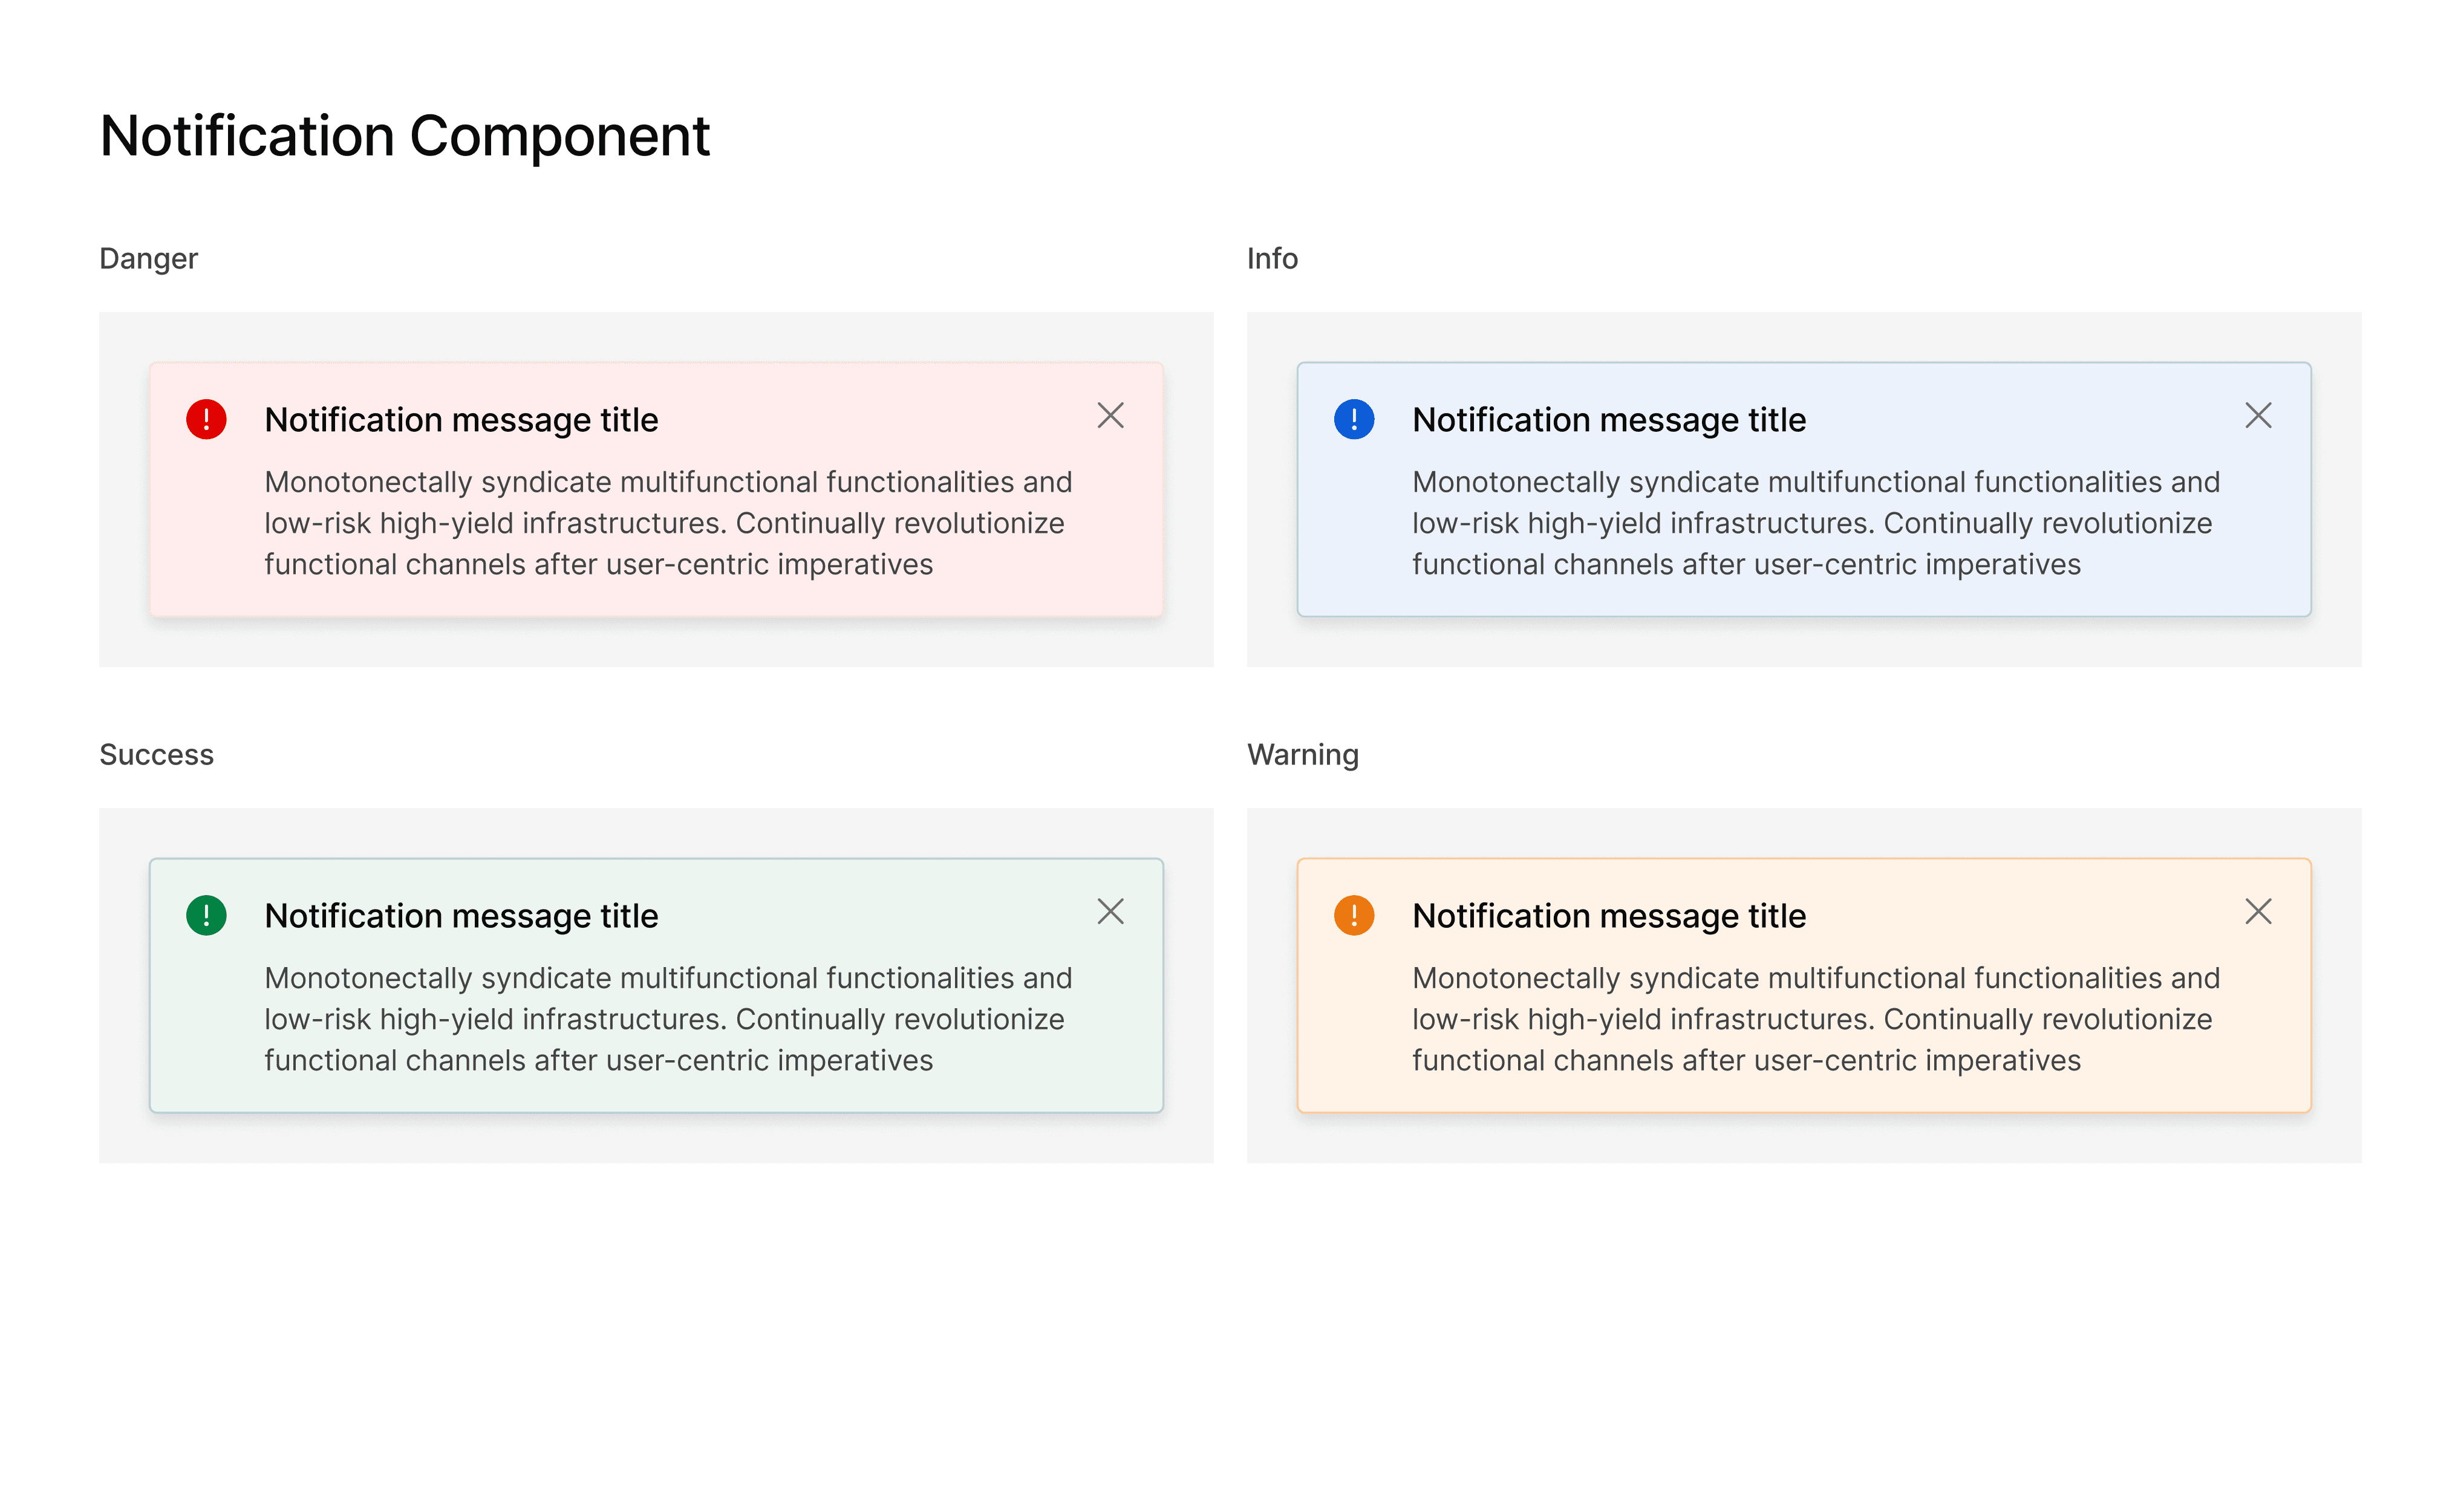Select the Info section label
Image resolution: width=2461 pixels, height=1512 pixels.
coord(1272,259)
